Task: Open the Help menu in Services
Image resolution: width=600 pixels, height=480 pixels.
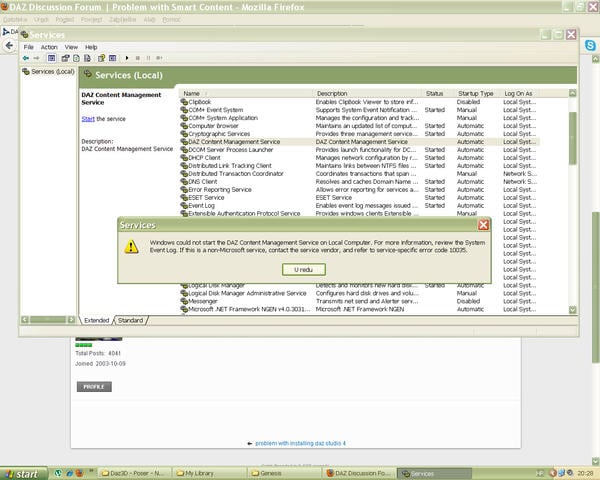Action: click(91, 47)
